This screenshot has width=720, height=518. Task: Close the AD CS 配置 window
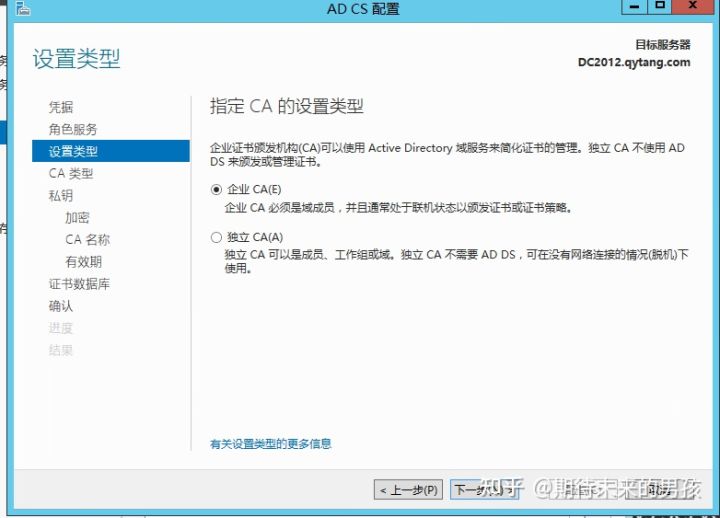point(693,6)
